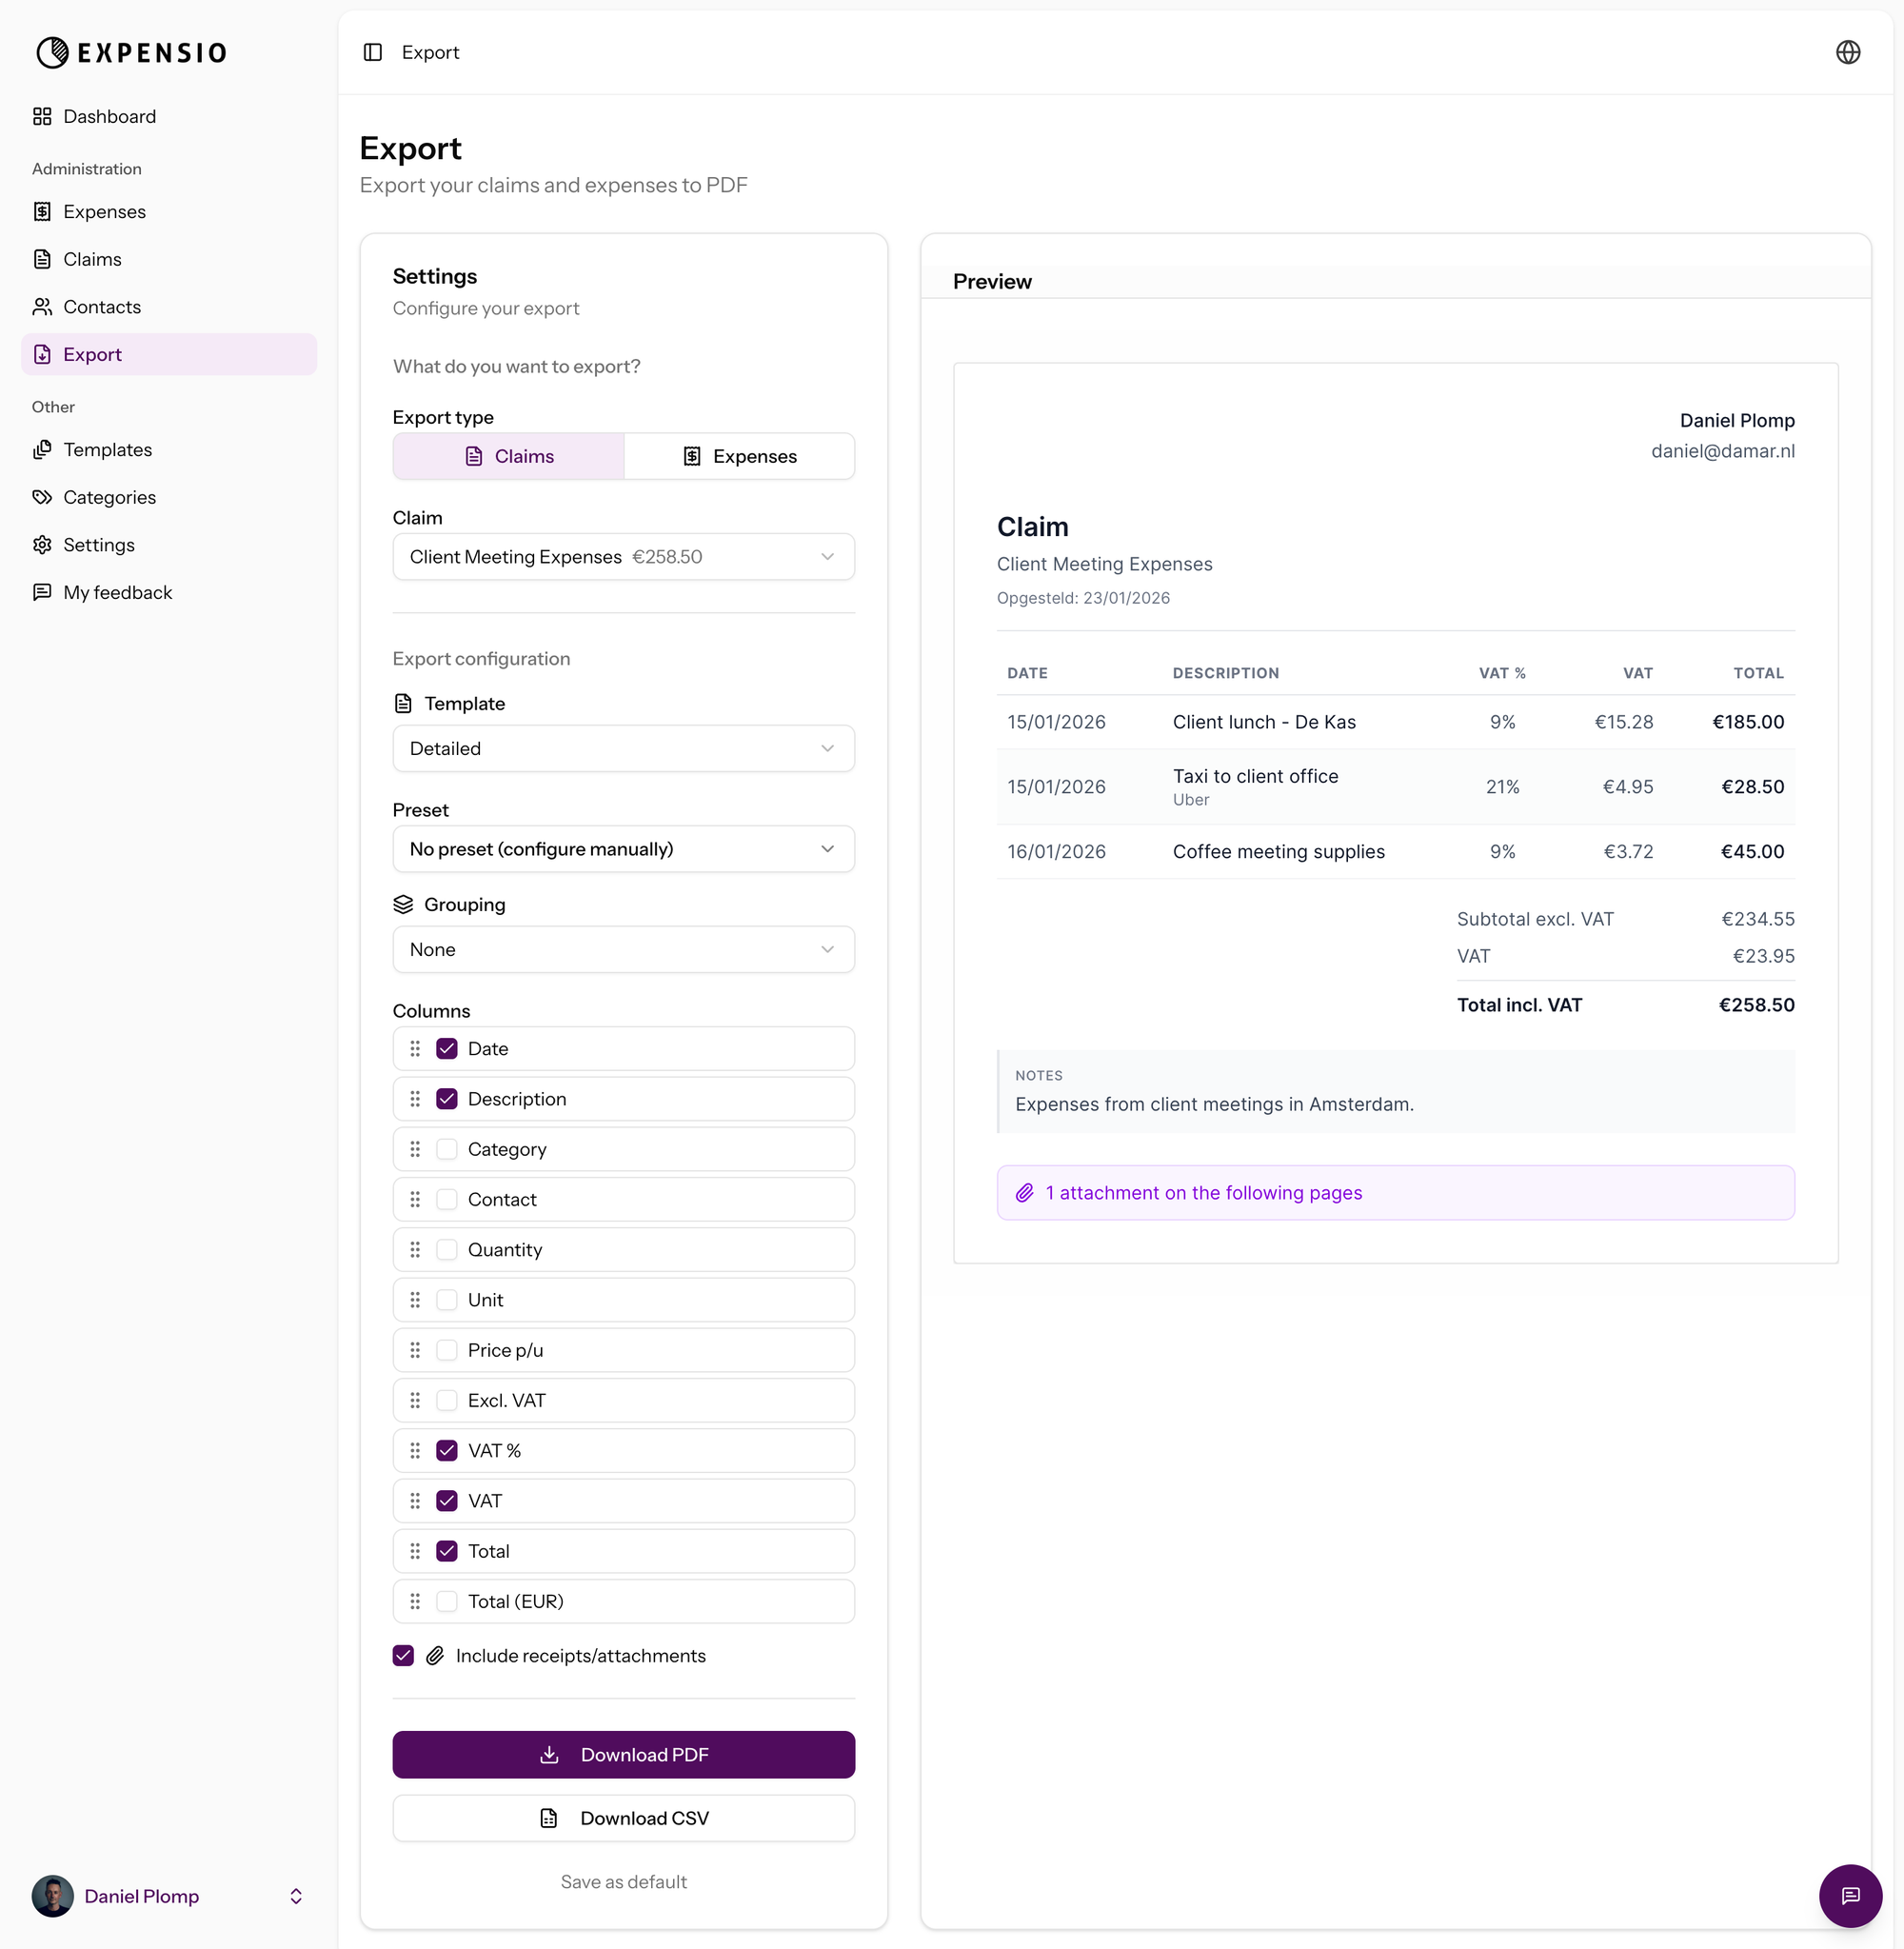The height and width of the screenshot is (1949, 1904).
Task: Go to Categories in sidebar
Action: [109, 497]
